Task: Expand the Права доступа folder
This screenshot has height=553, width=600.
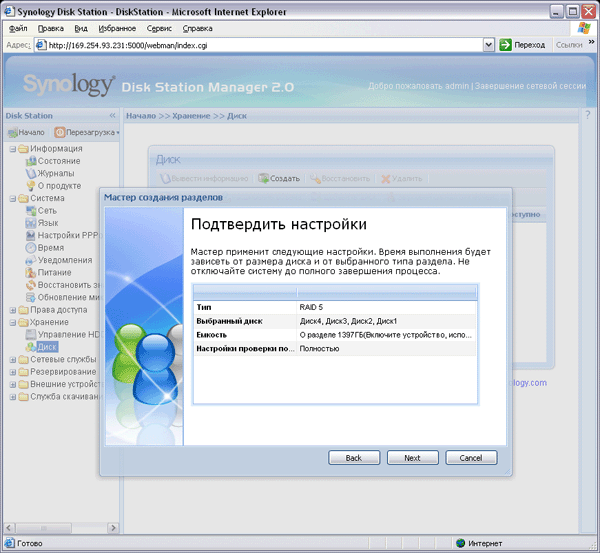Action: tap(13, 310)
